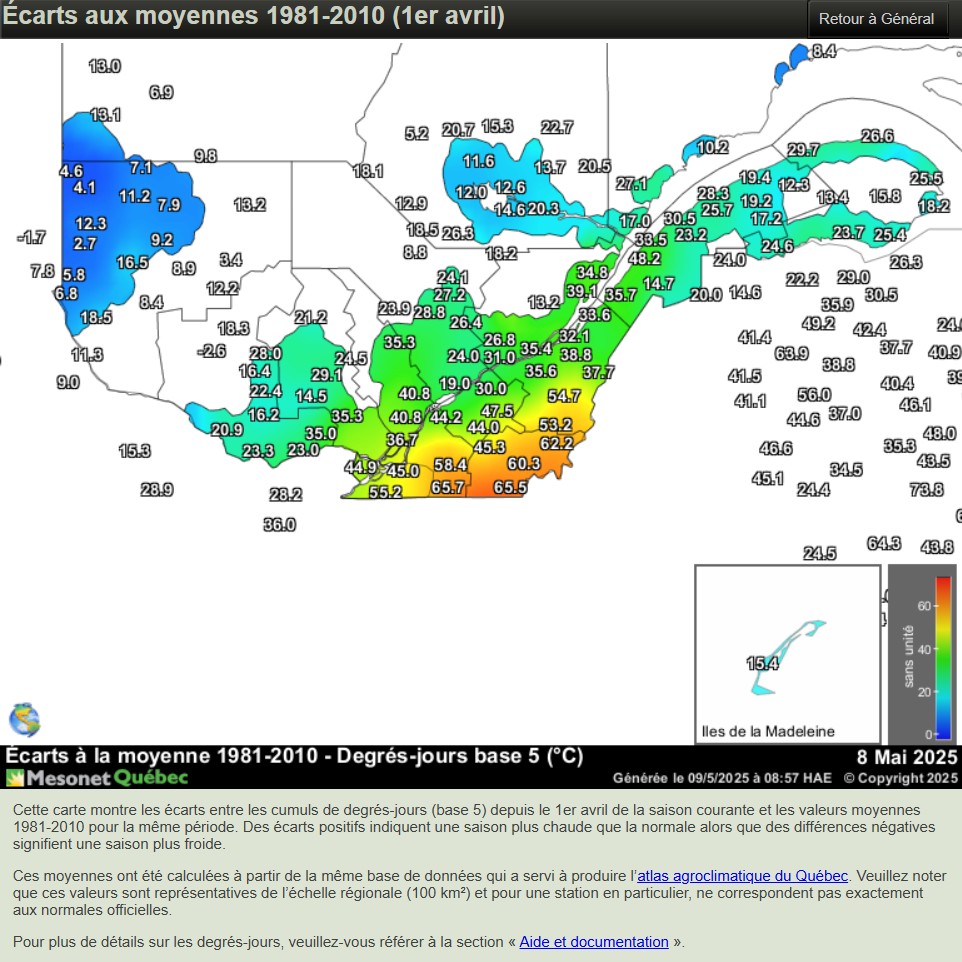Click the 65.5 value in the red zone

[x=510, y=487]
